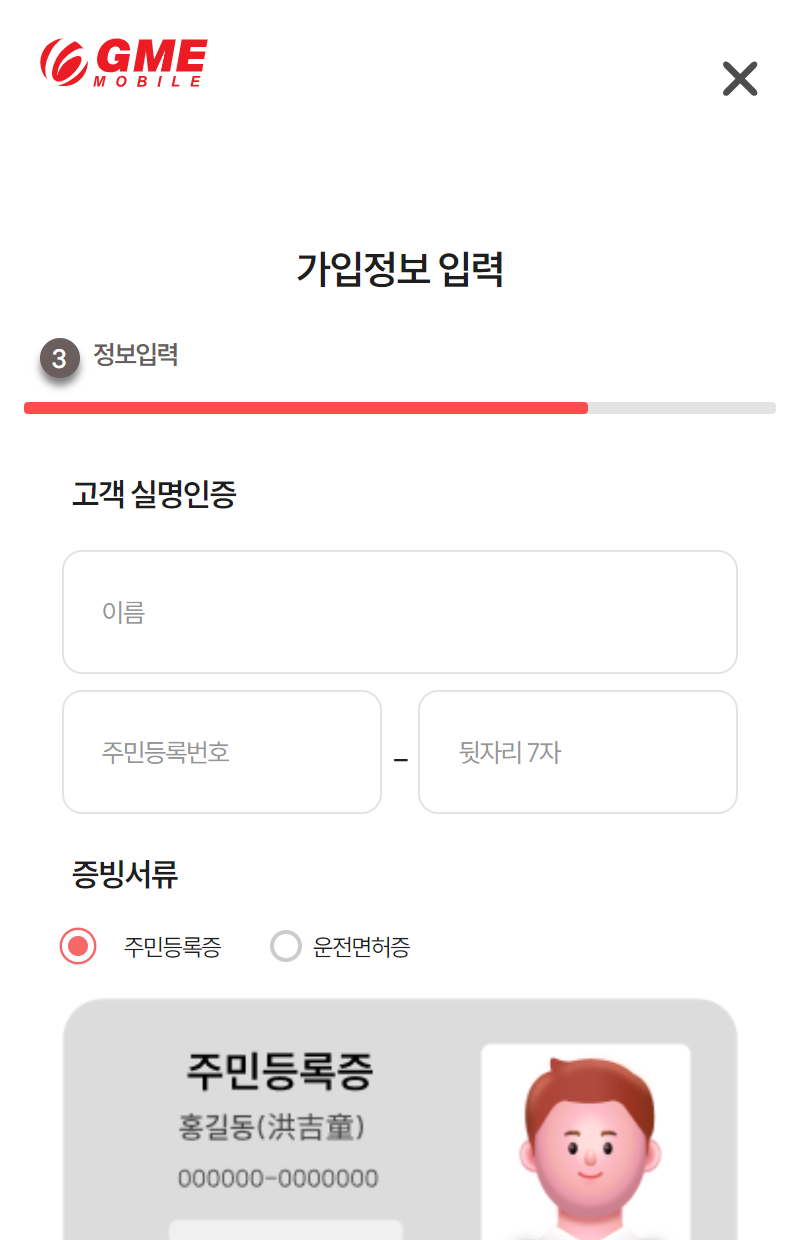This screenshot has width=800, height=1240.
Task: Click the GME Mobile logo
Action: tap(124, 63)
